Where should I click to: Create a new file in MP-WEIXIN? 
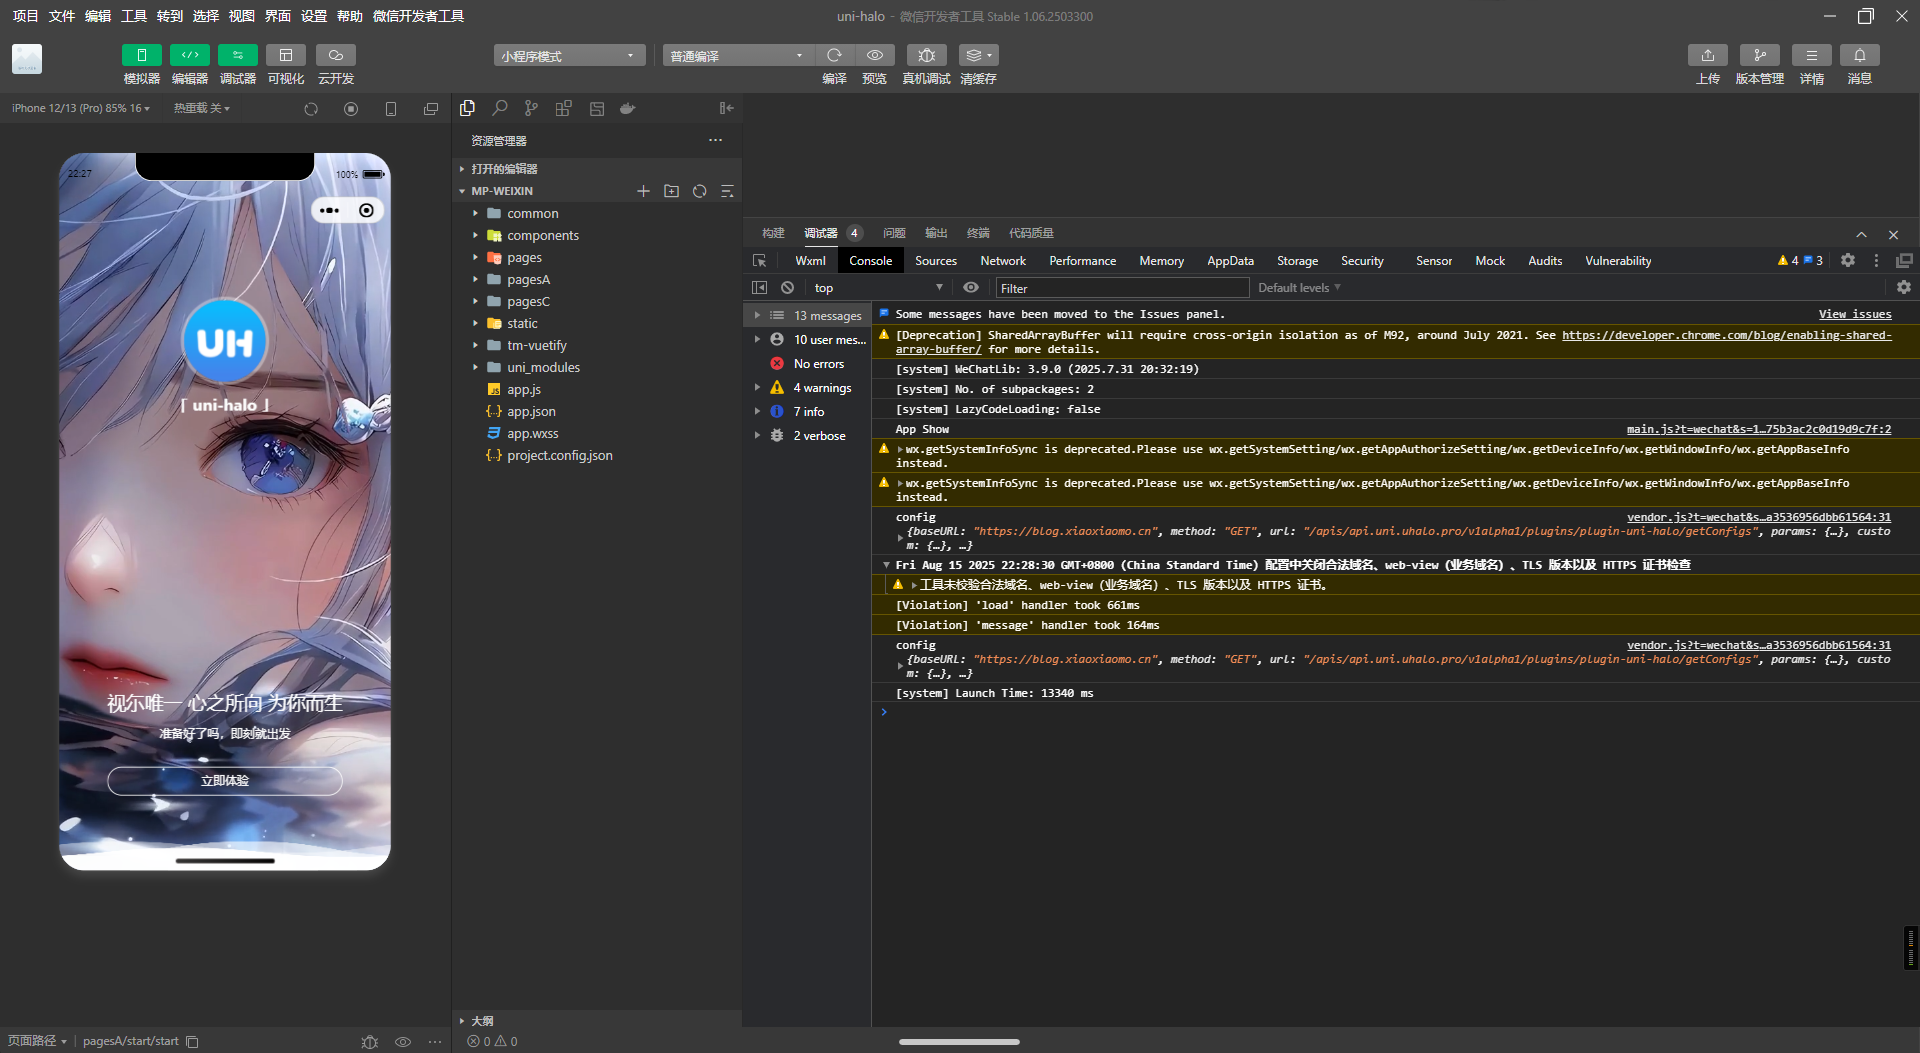(643, 191)
